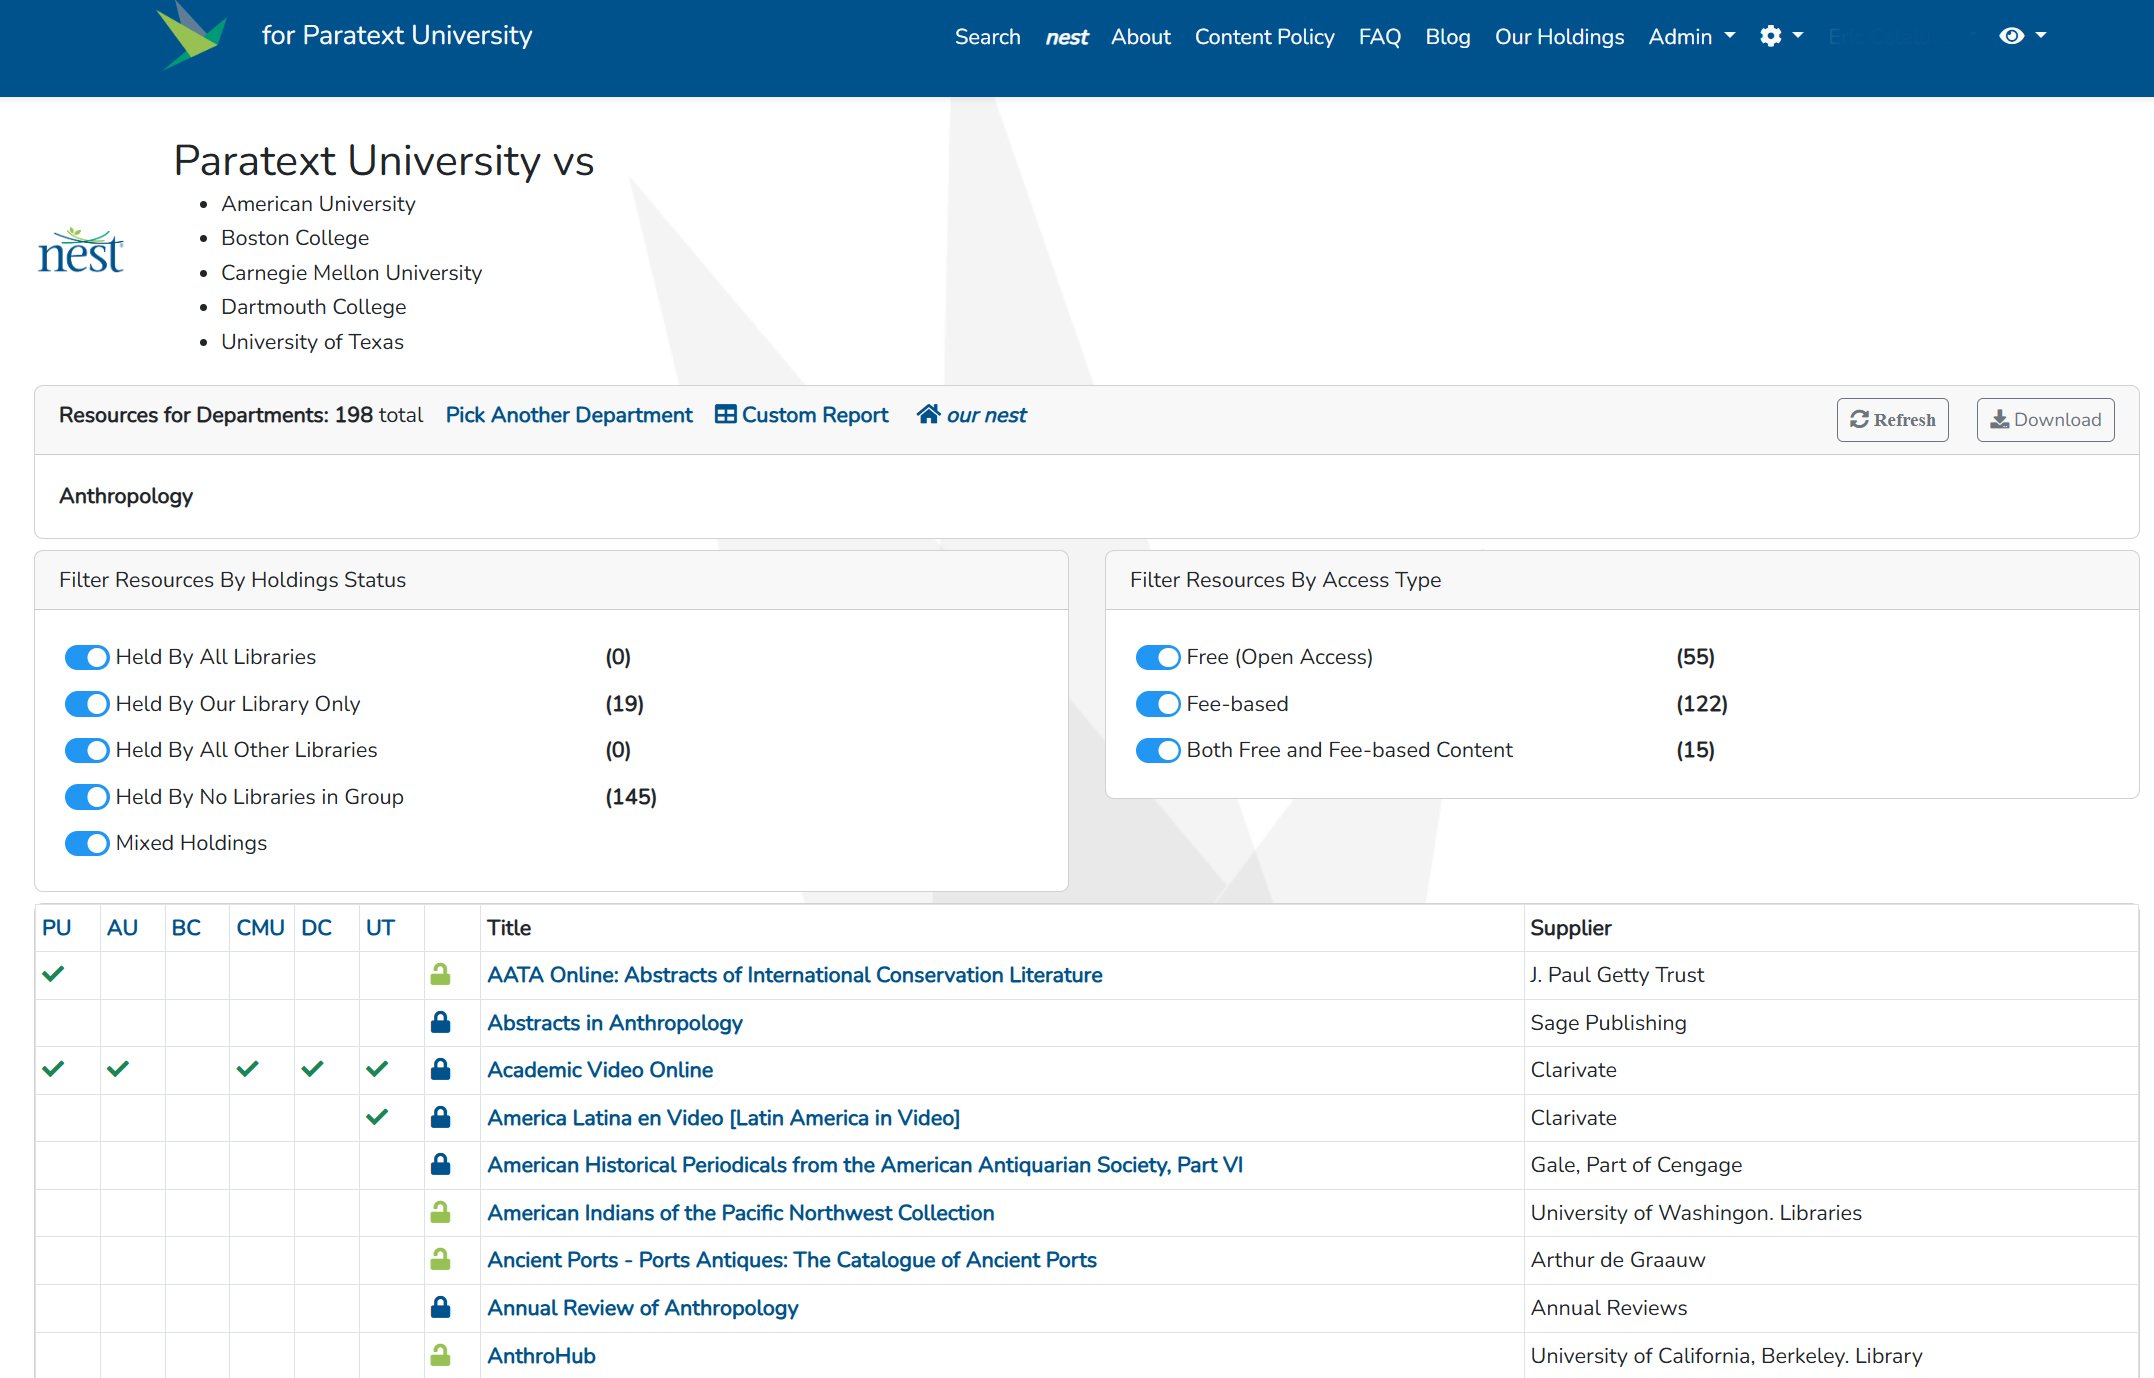Click open lock icon for Ancient Ports
Image resolution: width=2154 pixels, height=1378 pixels.
click(x=440, y=1259)
